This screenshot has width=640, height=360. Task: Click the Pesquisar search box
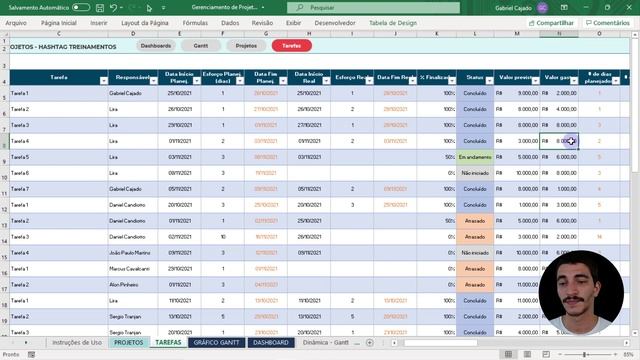pos(373,8)
